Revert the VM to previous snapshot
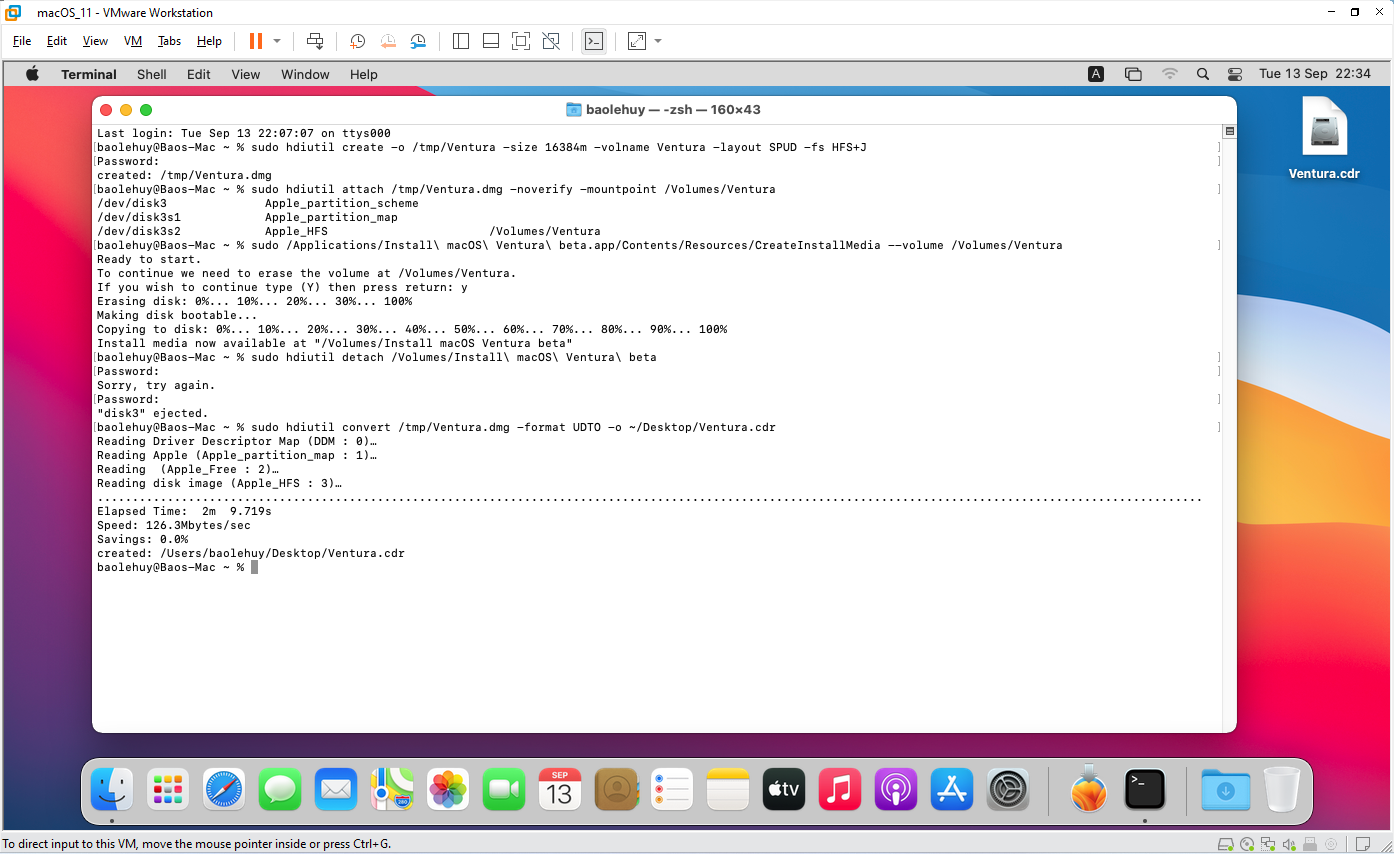This screenshot has height=854, width=1394. point(388,41)
